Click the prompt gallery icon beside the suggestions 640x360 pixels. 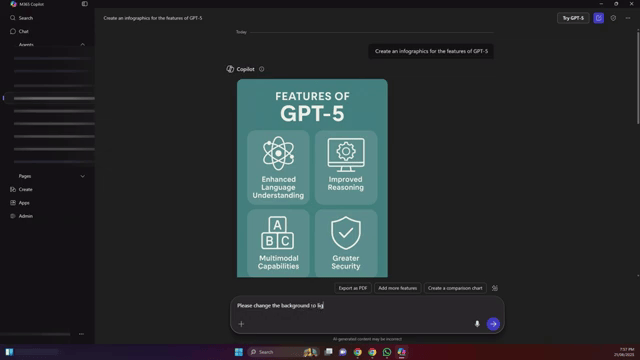click(x=495, y=288)
